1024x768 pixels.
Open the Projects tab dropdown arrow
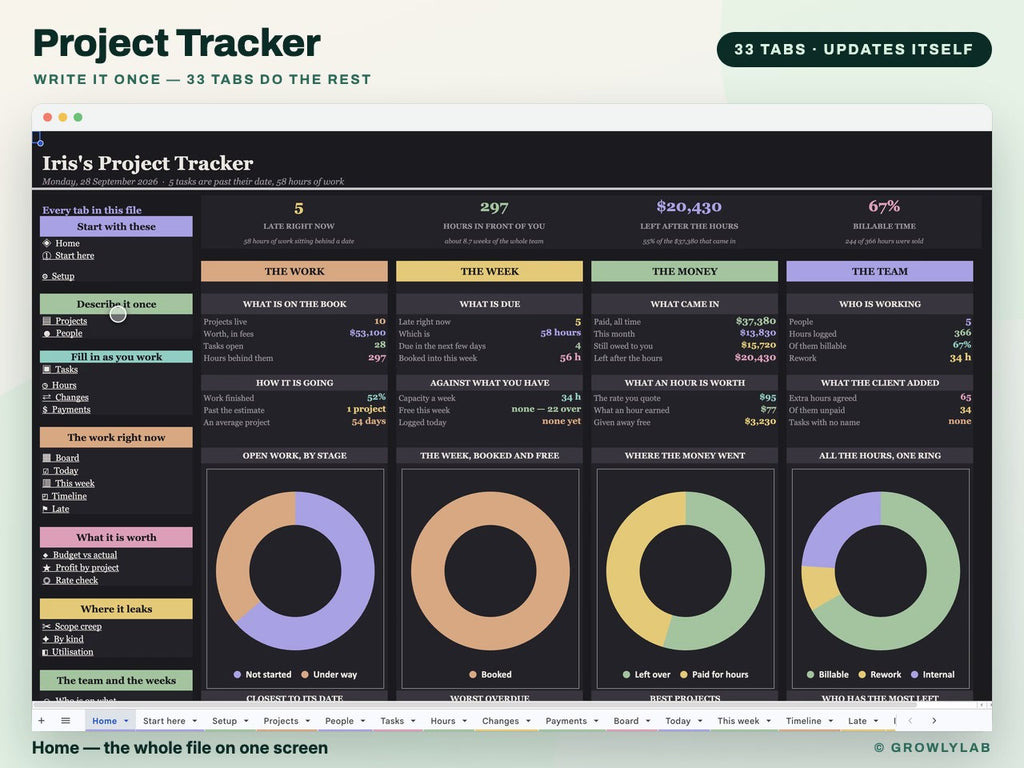[x=308, y=721]
